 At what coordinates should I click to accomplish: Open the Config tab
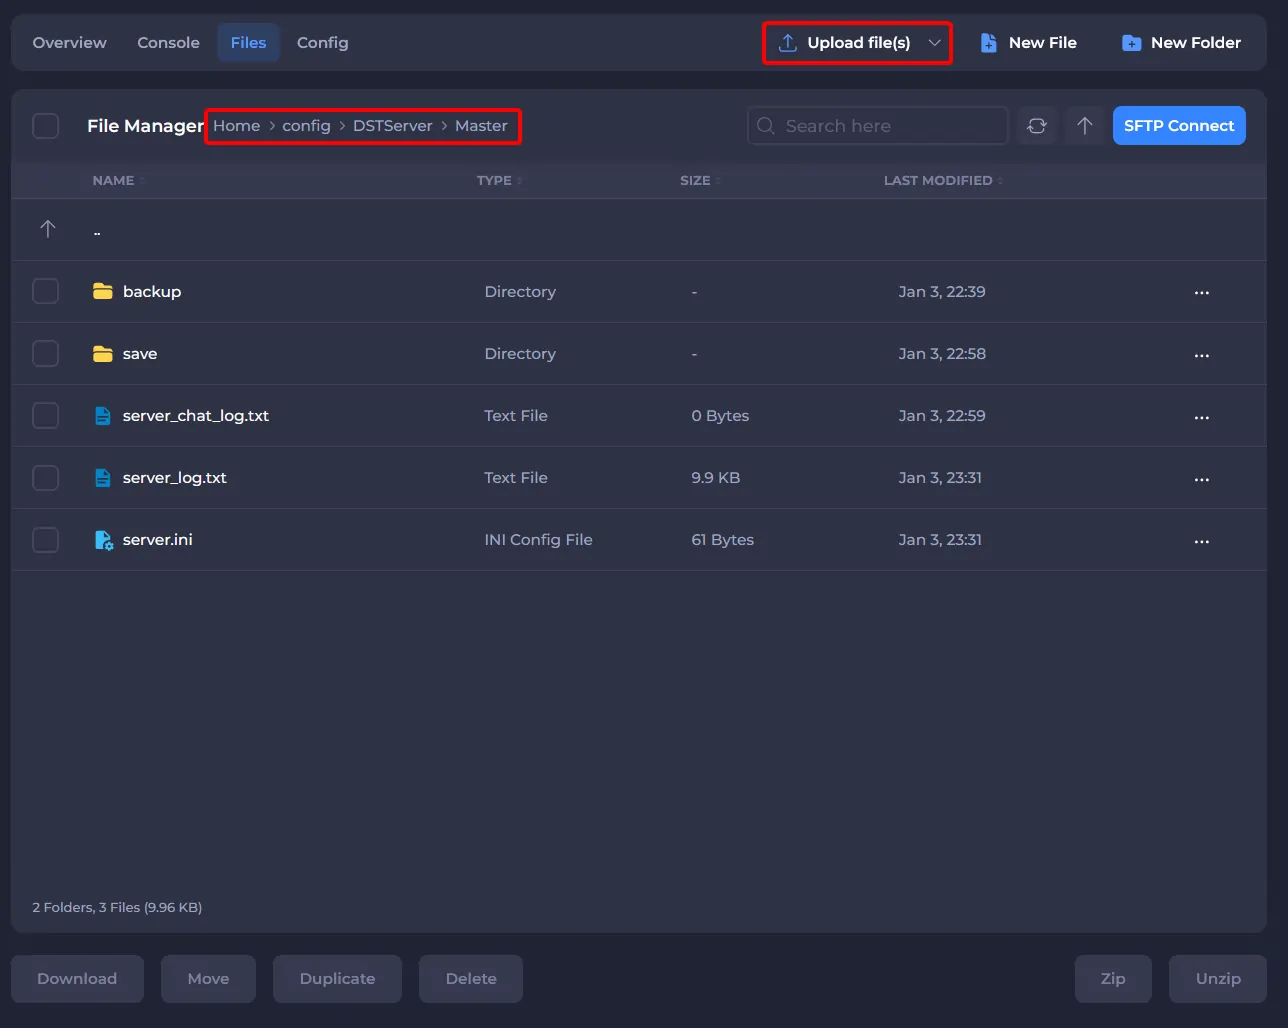tap(322, 43)
